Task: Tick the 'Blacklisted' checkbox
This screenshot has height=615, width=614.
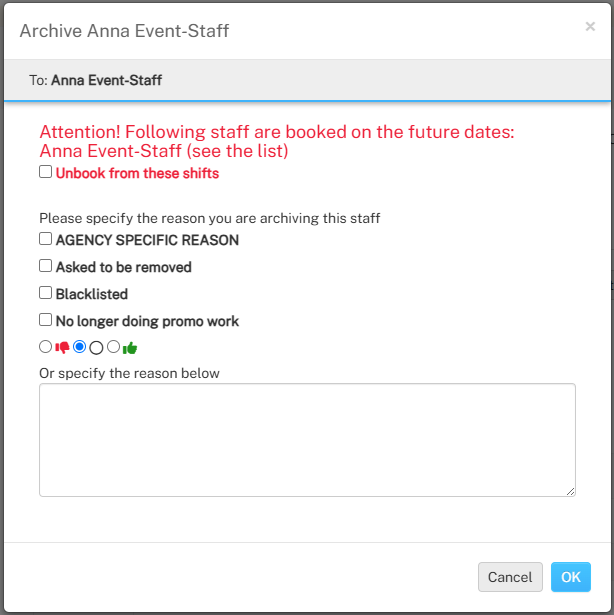Action: pos(46,293)
